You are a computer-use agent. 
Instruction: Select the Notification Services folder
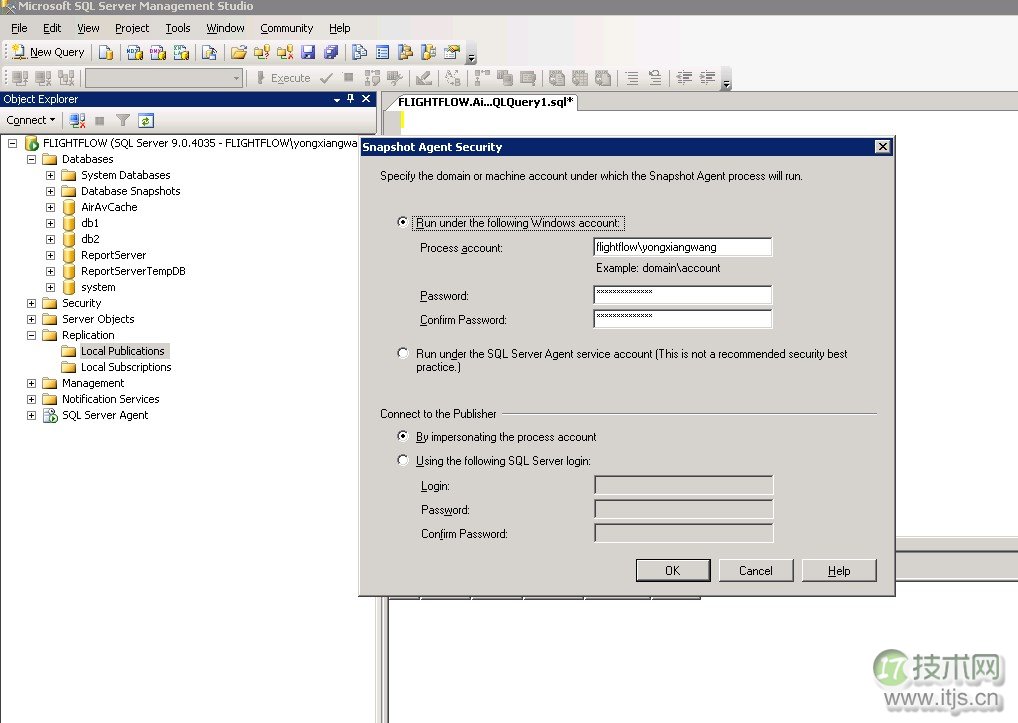(x=110, y=399)
